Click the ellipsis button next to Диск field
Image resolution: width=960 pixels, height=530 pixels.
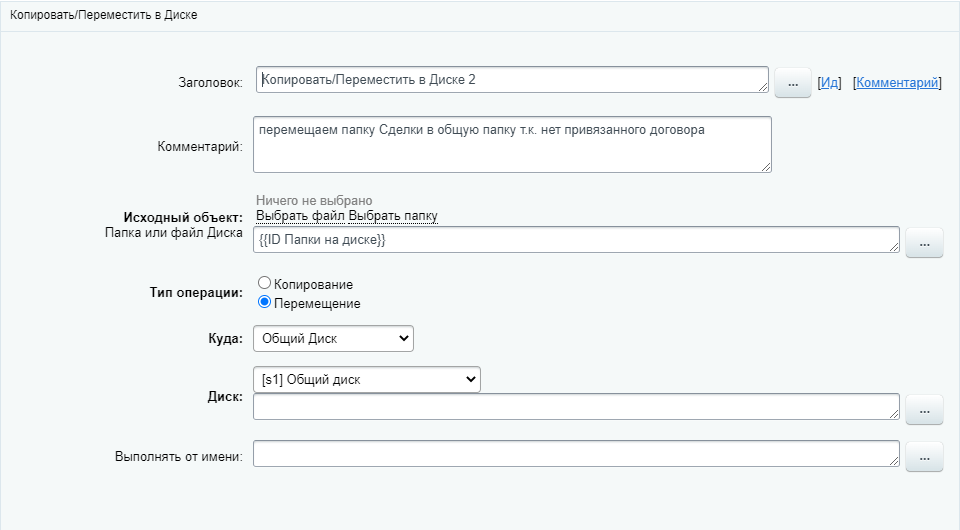(x=924, y=408)
